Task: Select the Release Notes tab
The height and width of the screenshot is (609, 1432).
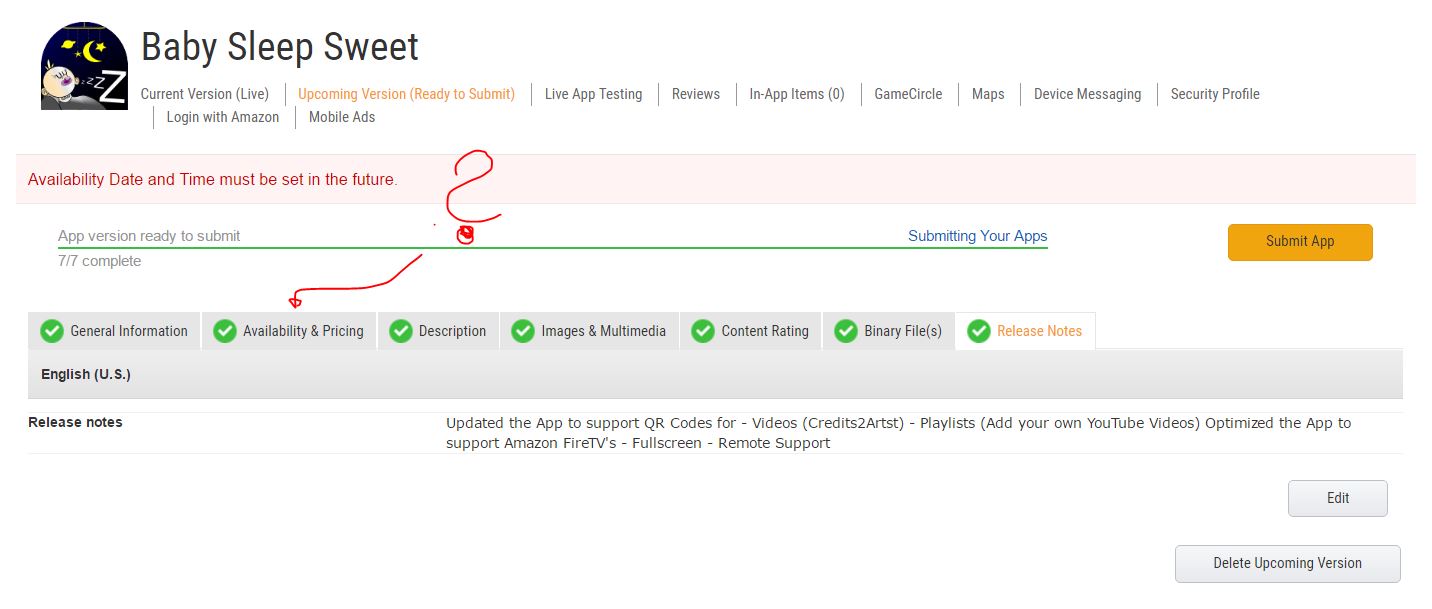Action: click(x=1025, y=331)
